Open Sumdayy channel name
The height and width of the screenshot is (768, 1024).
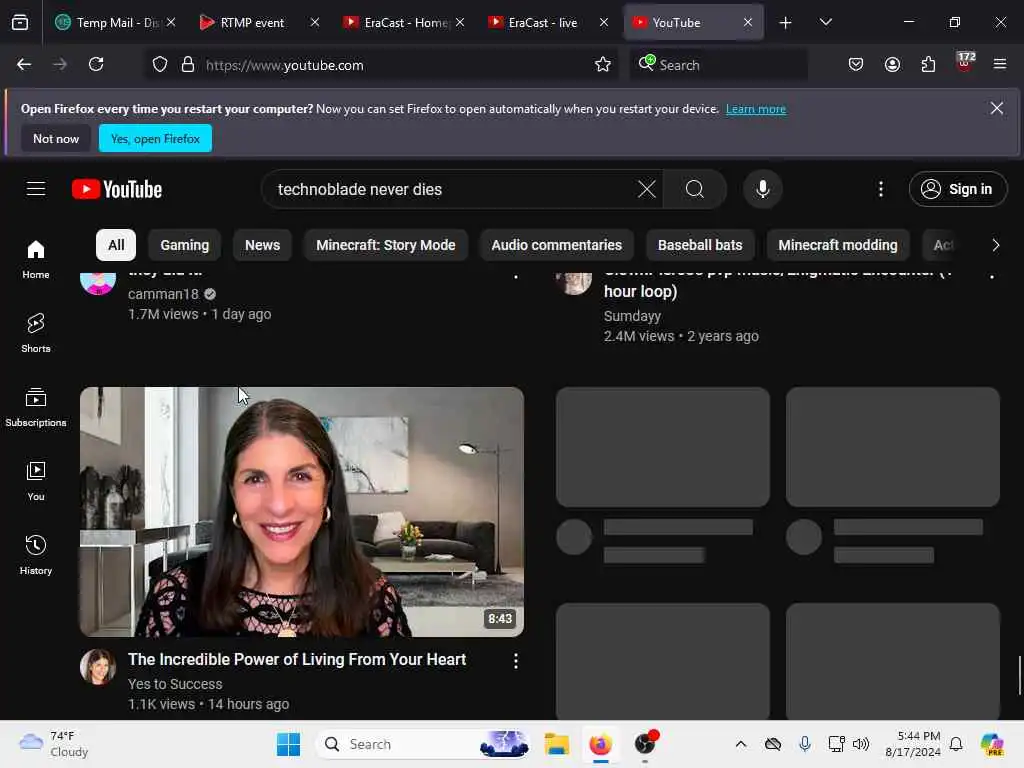[x=632, y=316]
